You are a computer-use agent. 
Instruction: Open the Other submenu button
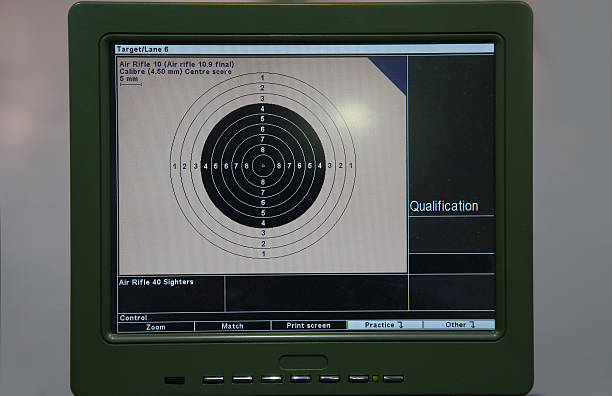(459, 324)
